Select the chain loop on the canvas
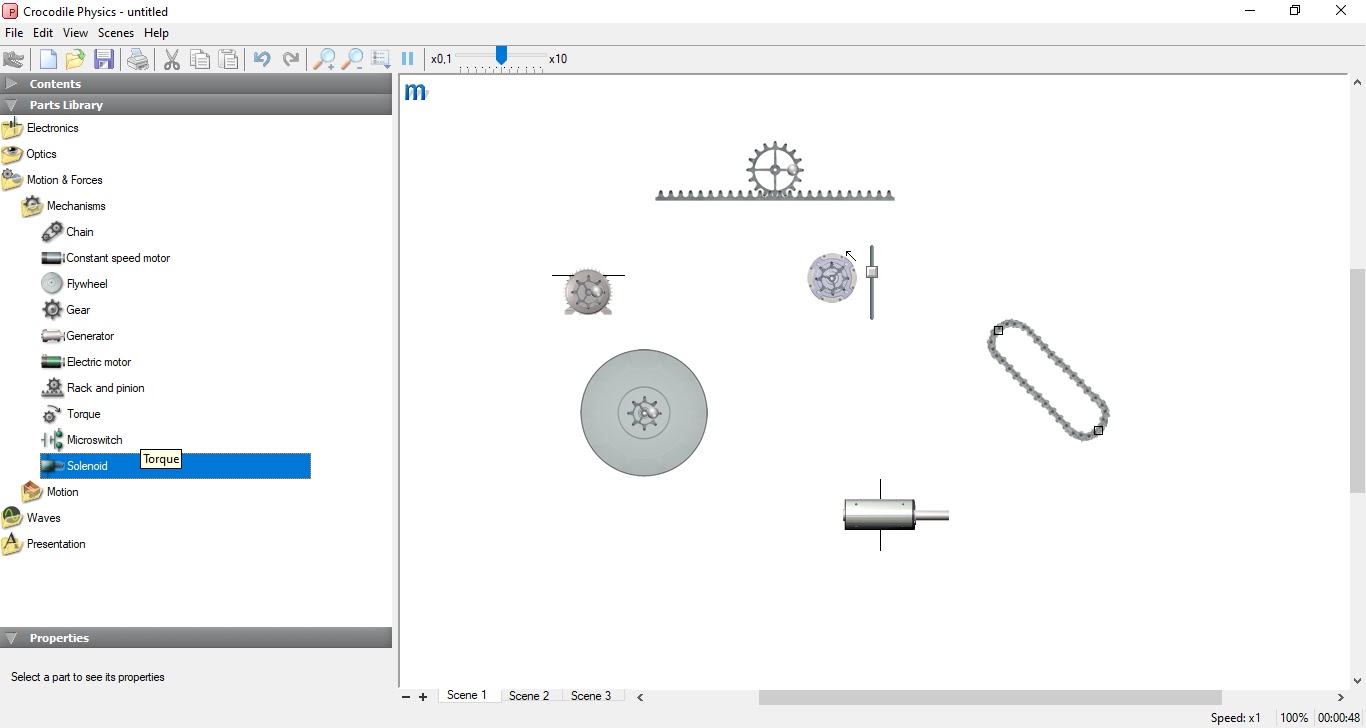The height and width of the screenshot is (728, 1366). [1048, 380]
